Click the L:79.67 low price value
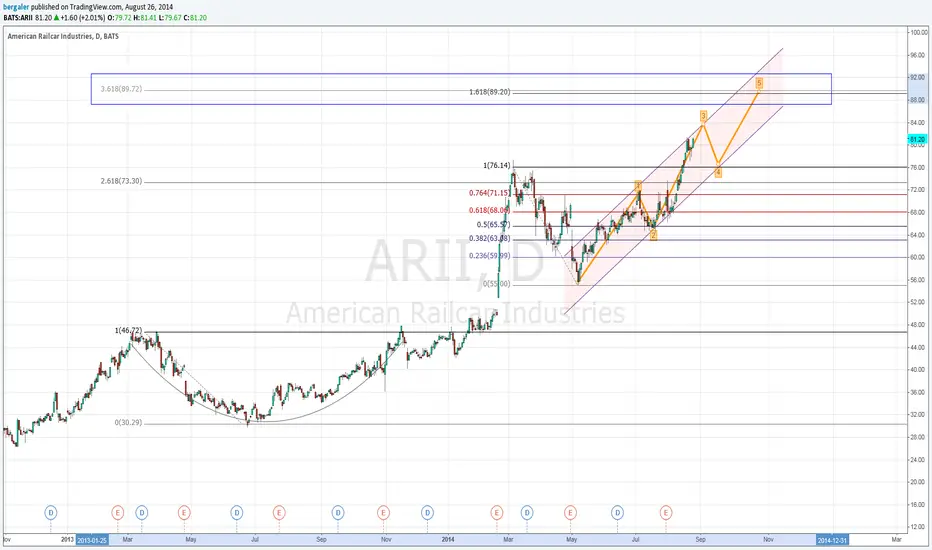This screenshot has height=550, width=932. (x=170, y=18)
